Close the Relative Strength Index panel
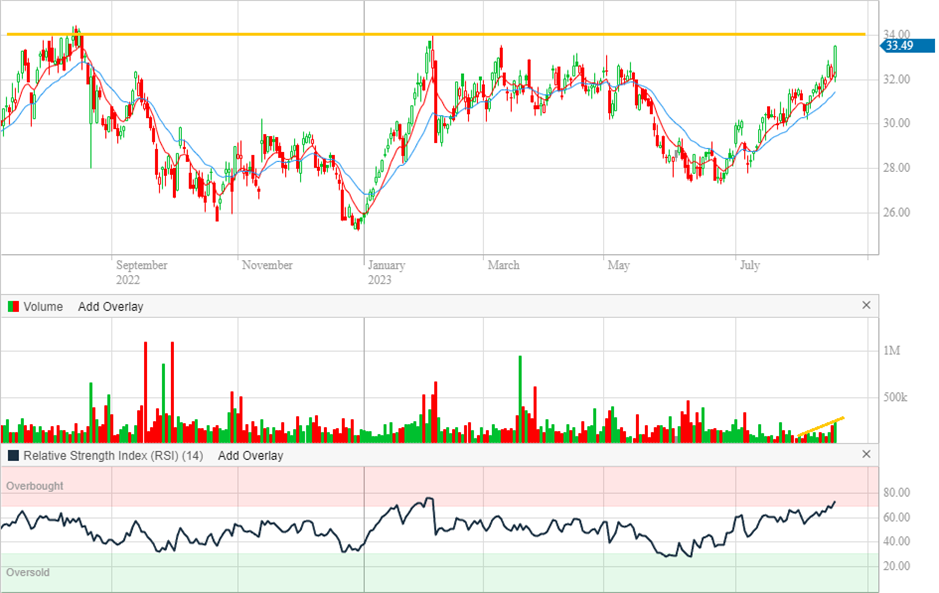 [x=866, y=454]
